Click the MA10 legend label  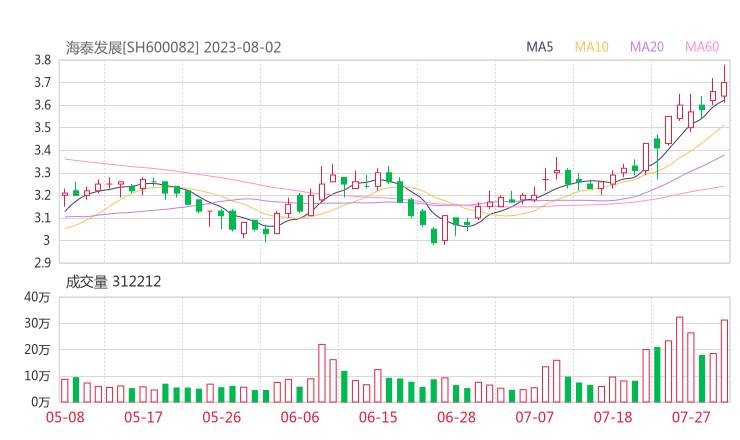591,47
